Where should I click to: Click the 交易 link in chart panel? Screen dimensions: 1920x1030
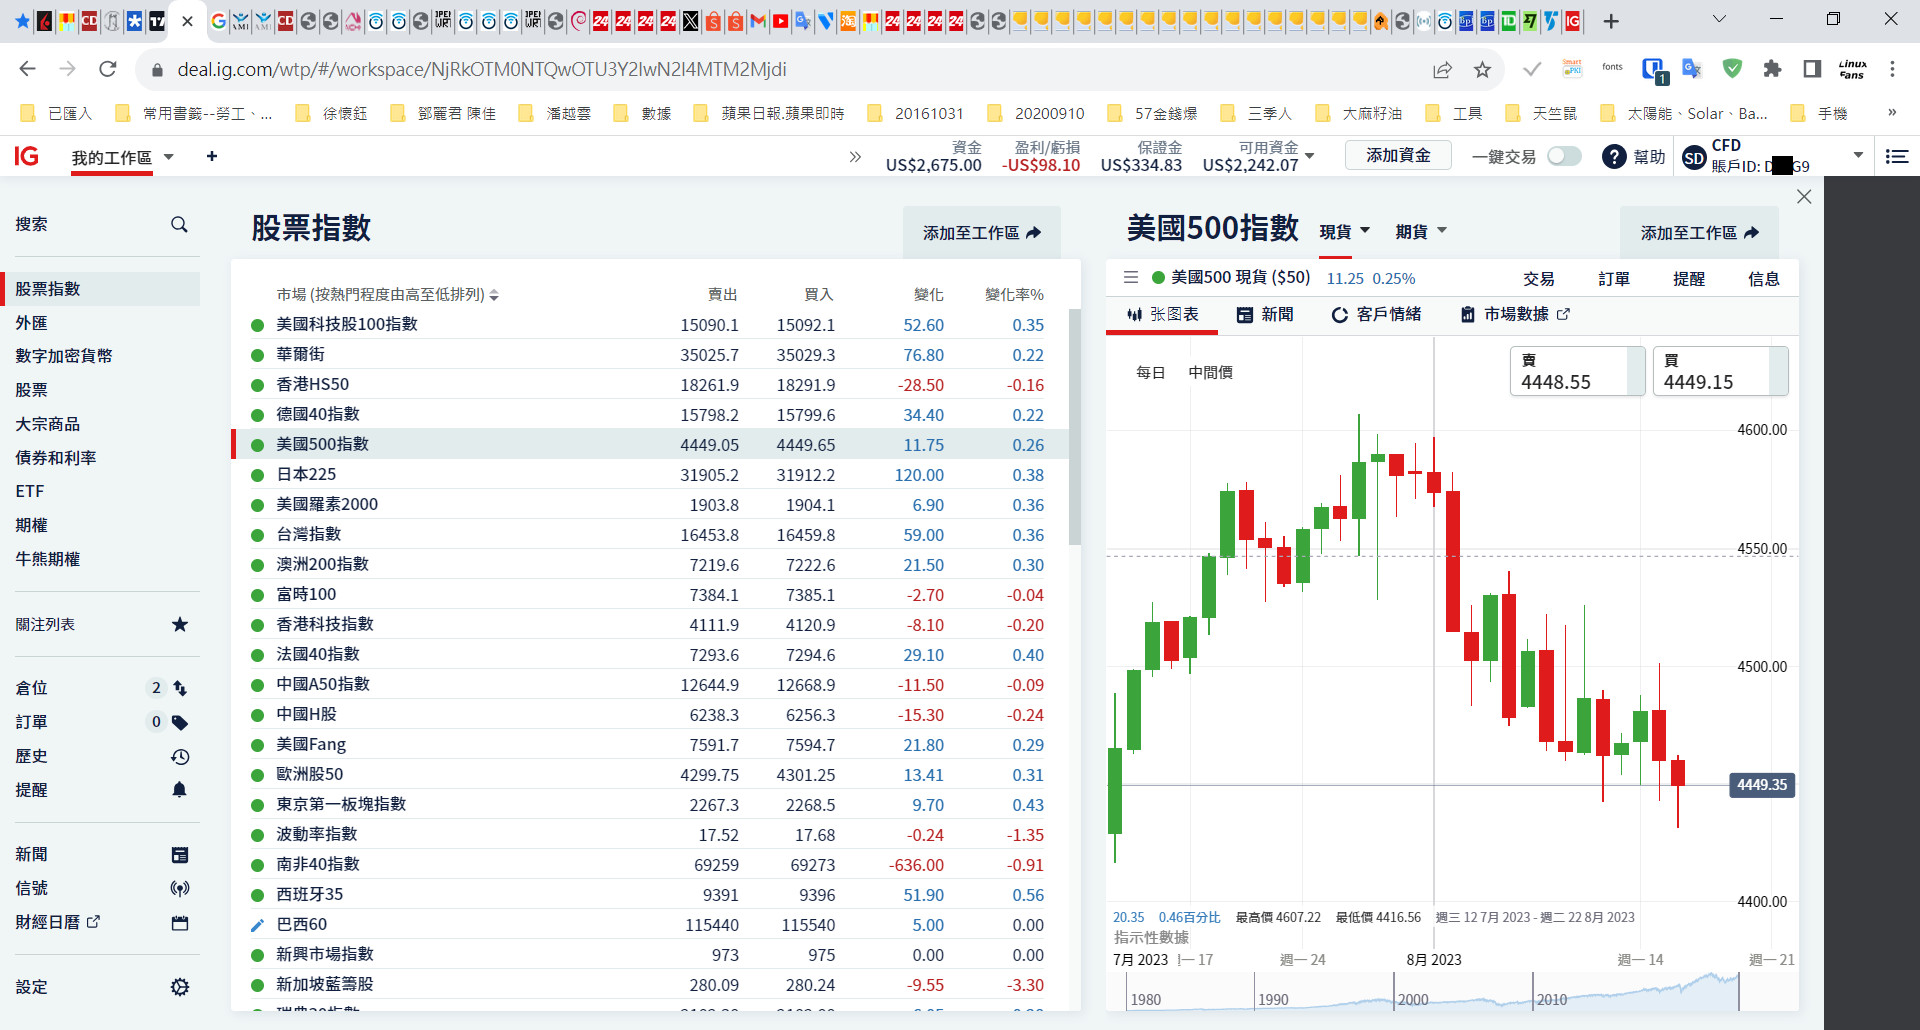click(1539, 279)
